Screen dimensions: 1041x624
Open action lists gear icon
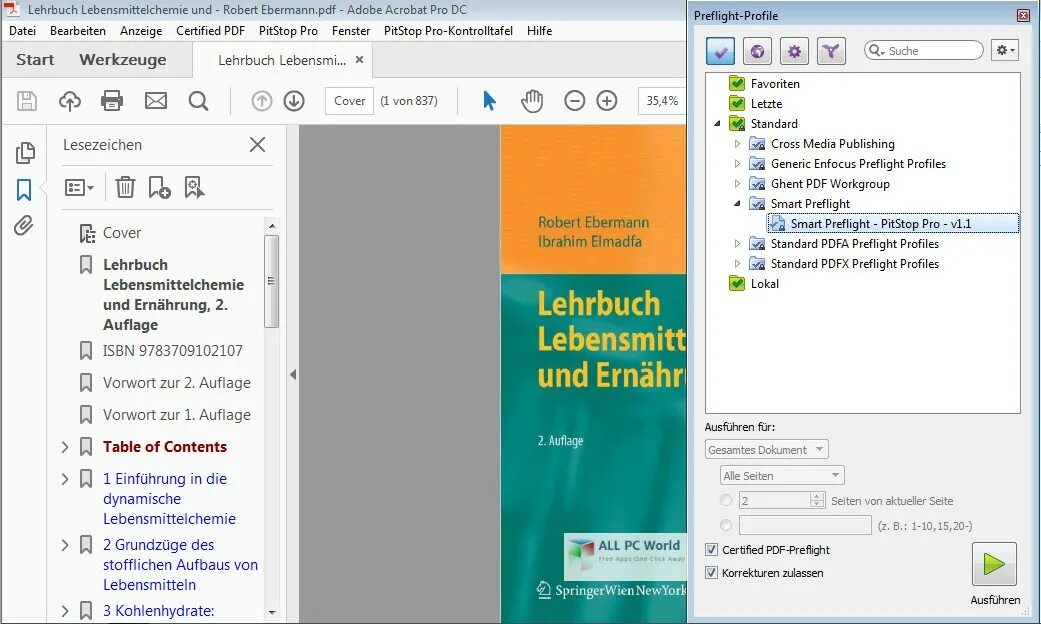coord(795,50)
